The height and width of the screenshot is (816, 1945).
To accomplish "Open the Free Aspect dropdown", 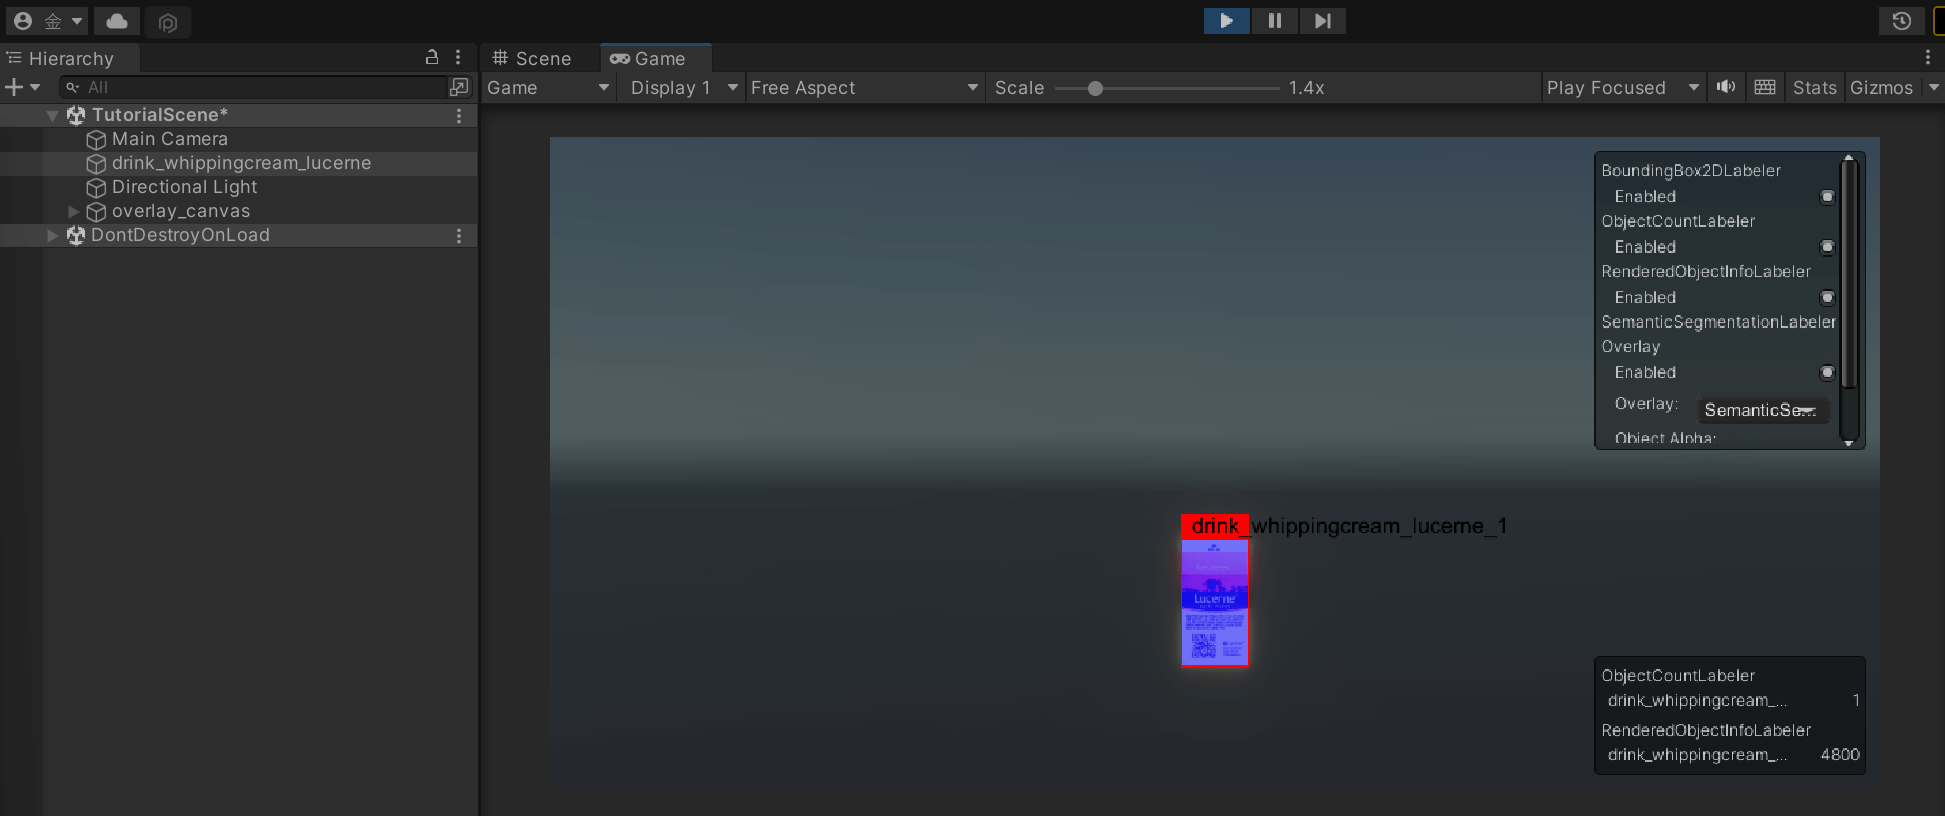I will pyautogui.click(x=864, y=88).
